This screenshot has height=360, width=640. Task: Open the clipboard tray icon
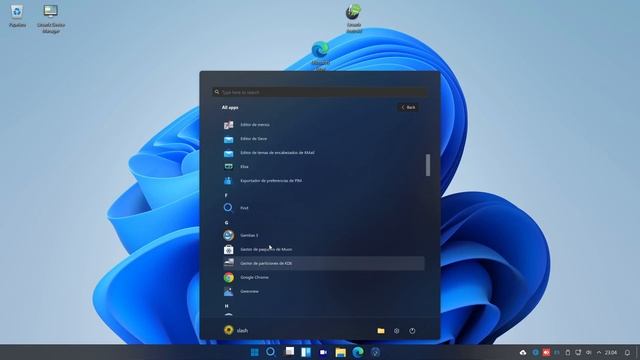pos(567,352)
